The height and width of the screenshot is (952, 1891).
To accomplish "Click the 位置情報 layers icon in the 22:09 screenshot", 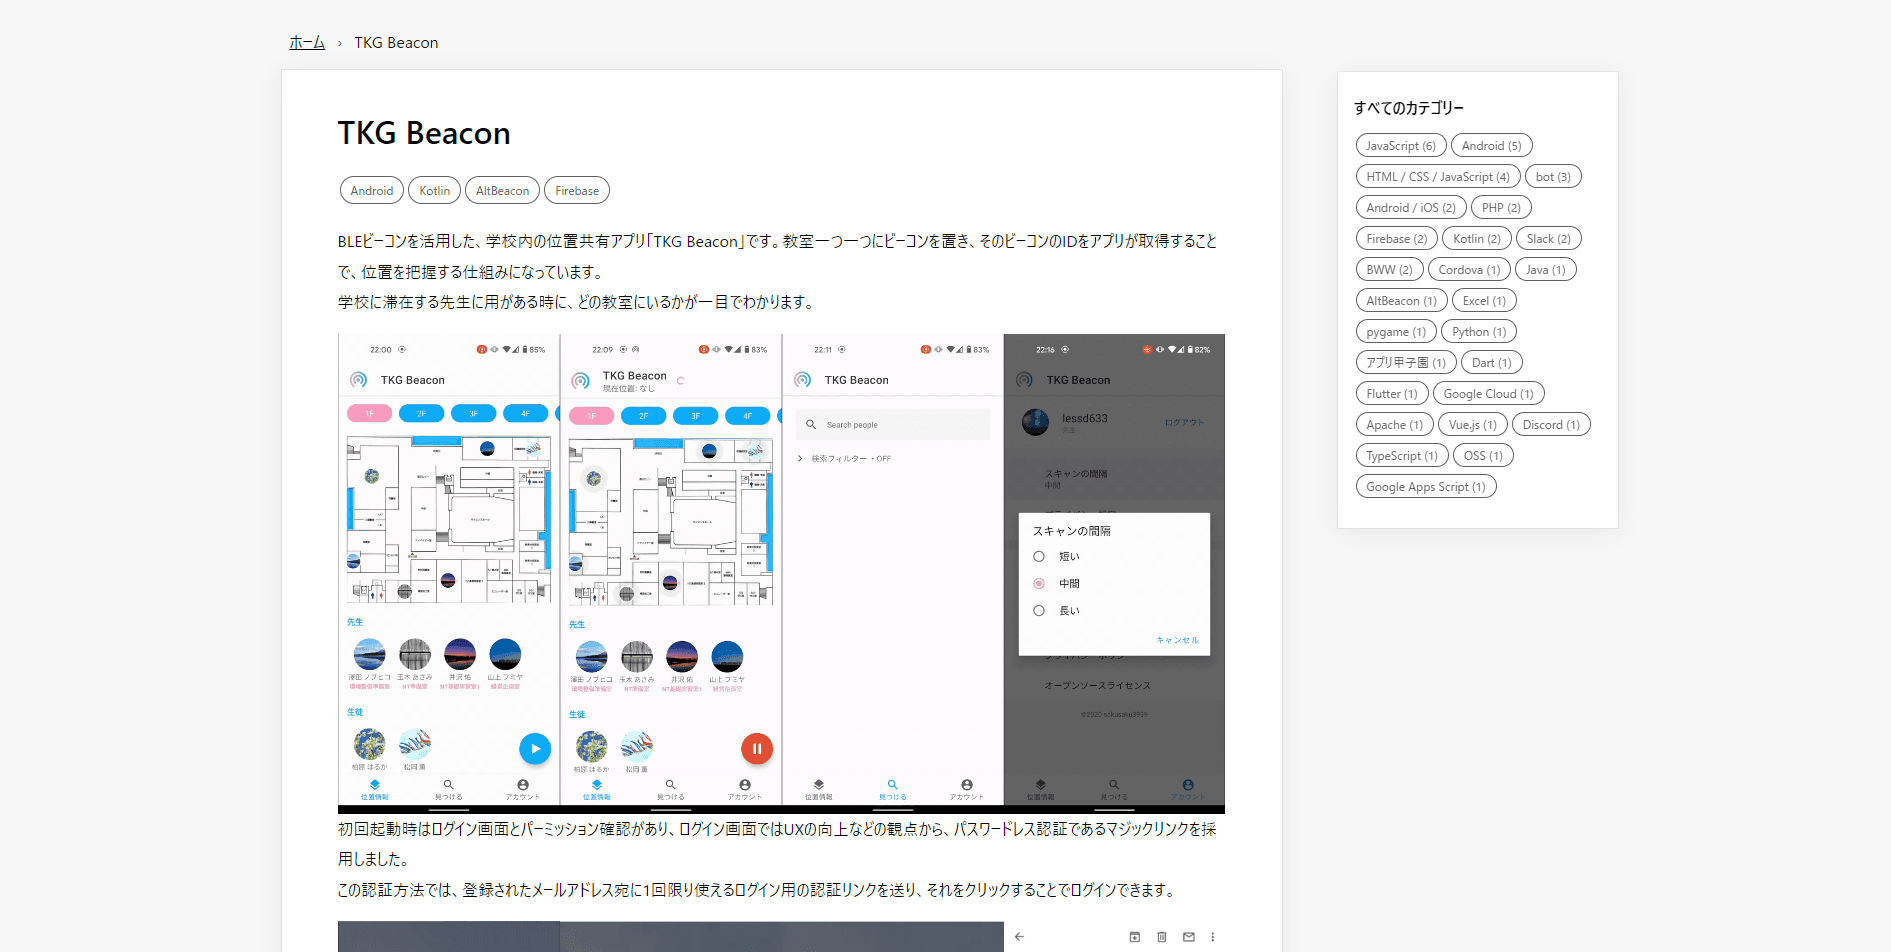I will (597, 785).
